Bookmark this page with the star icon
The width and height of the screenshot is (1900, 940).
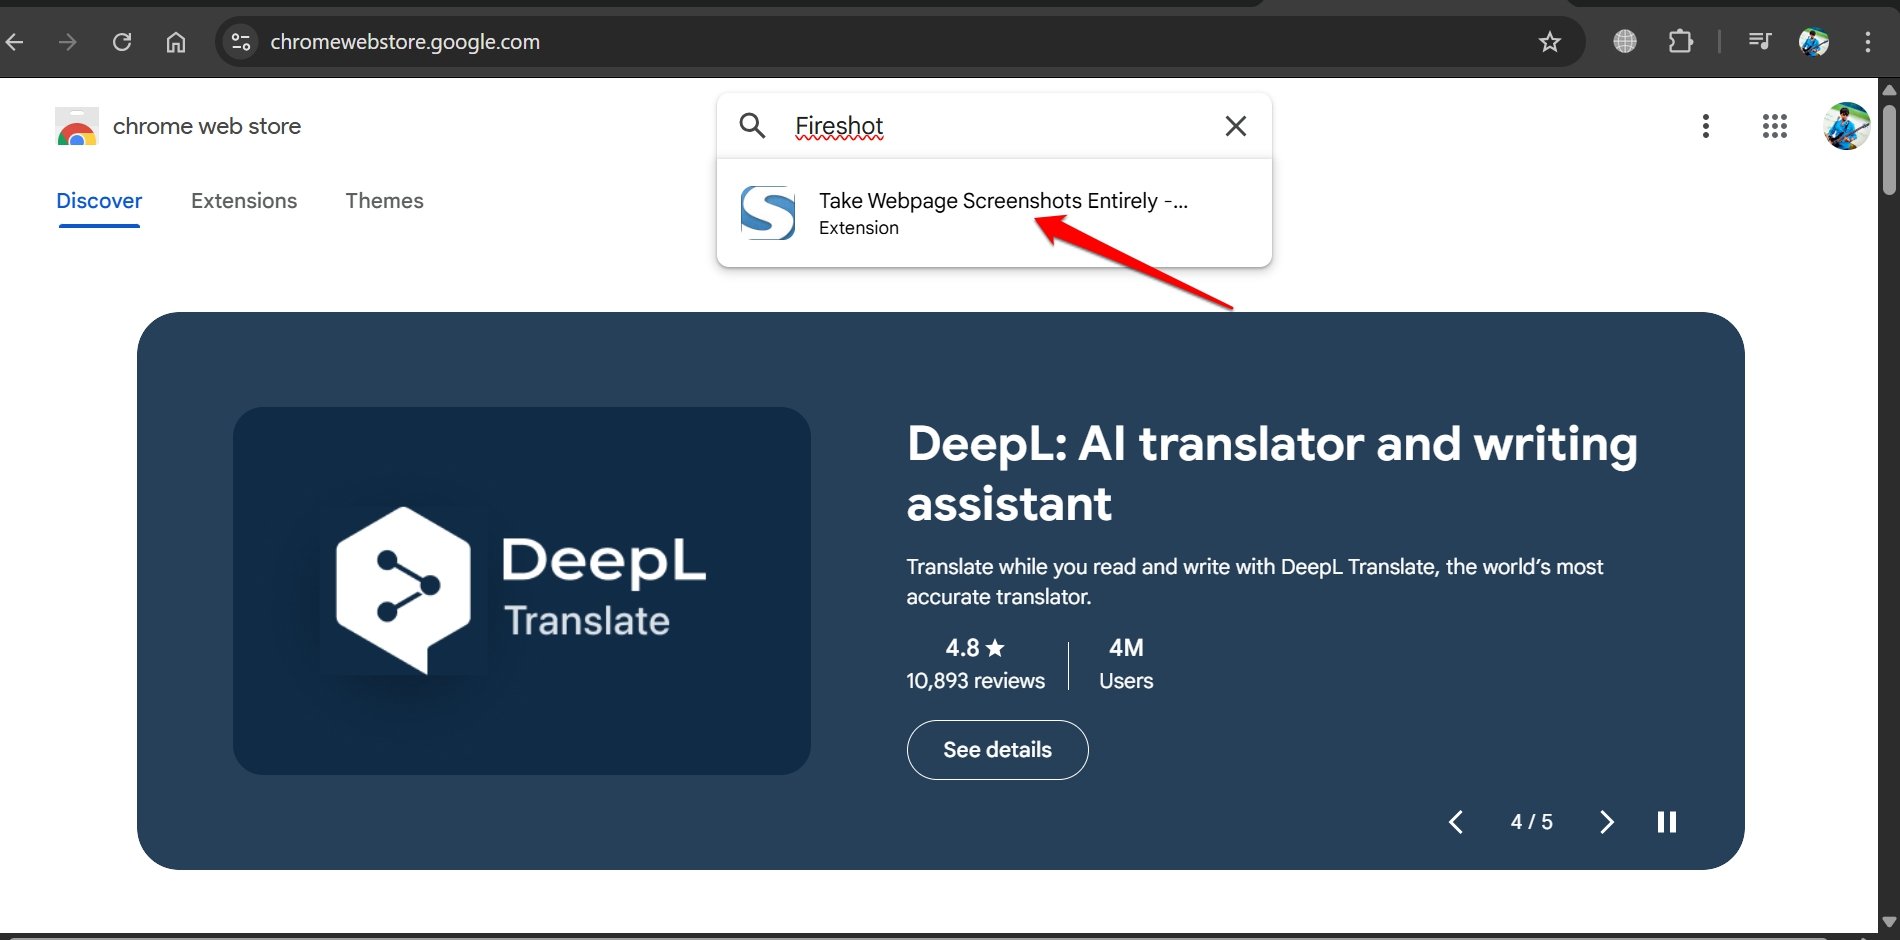click(x=1550, y=42)
